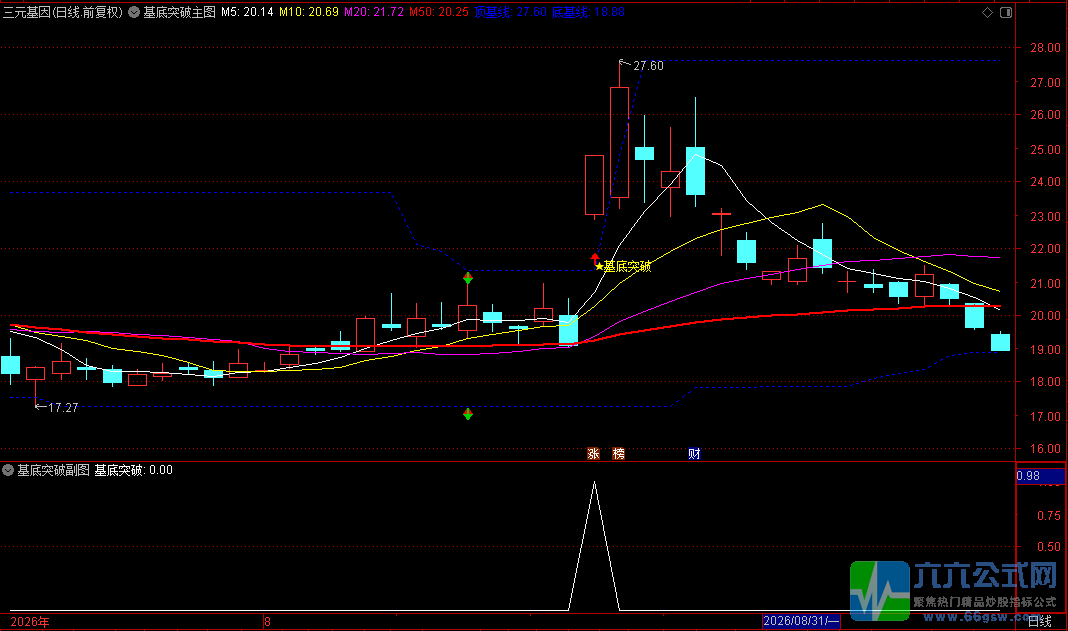Click the lower green diamond marker near 17.00
Viewport: 1068px width, 631px height.
click(x=468, y=414)
